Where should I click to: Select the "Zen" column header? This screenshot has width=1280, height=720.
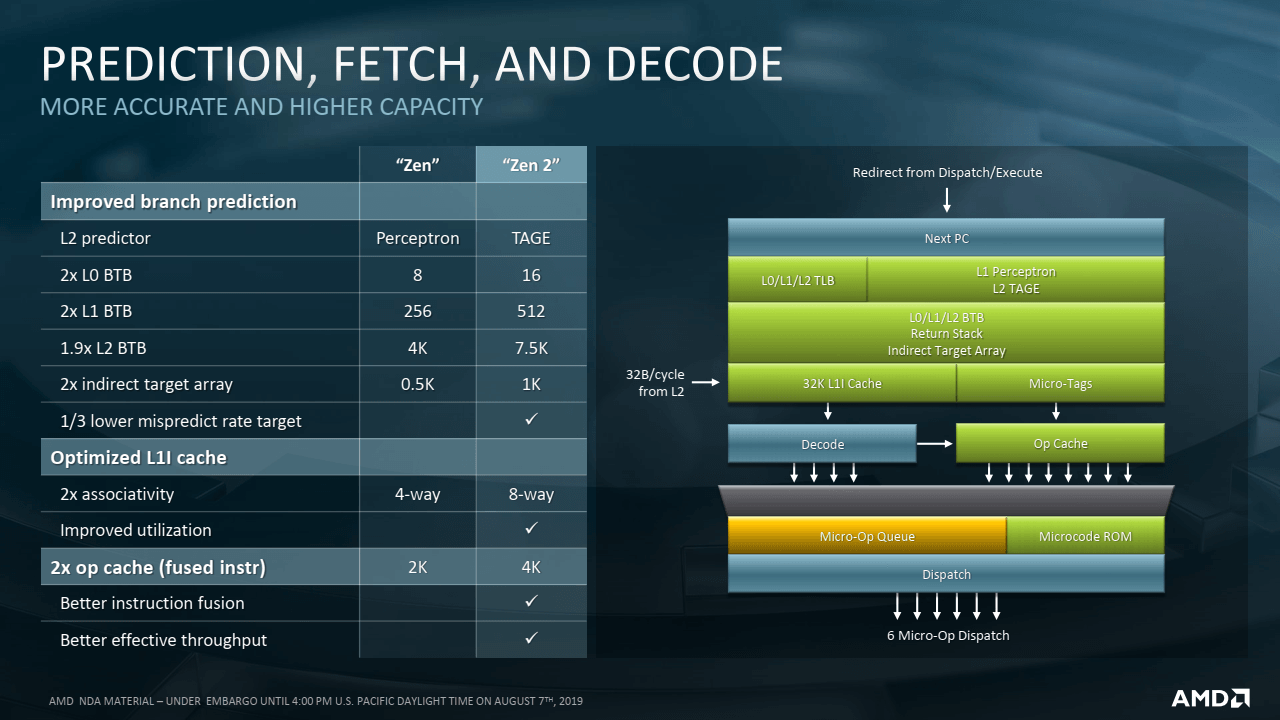point(418,165)
